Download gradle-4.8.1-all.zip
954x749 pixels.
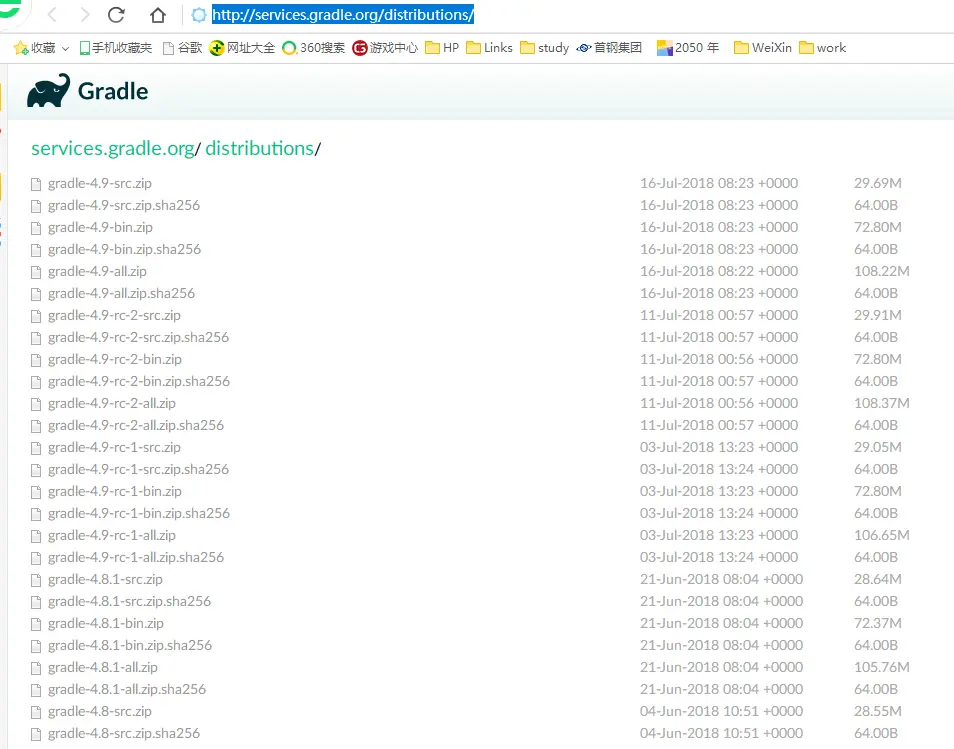(103, 667)
